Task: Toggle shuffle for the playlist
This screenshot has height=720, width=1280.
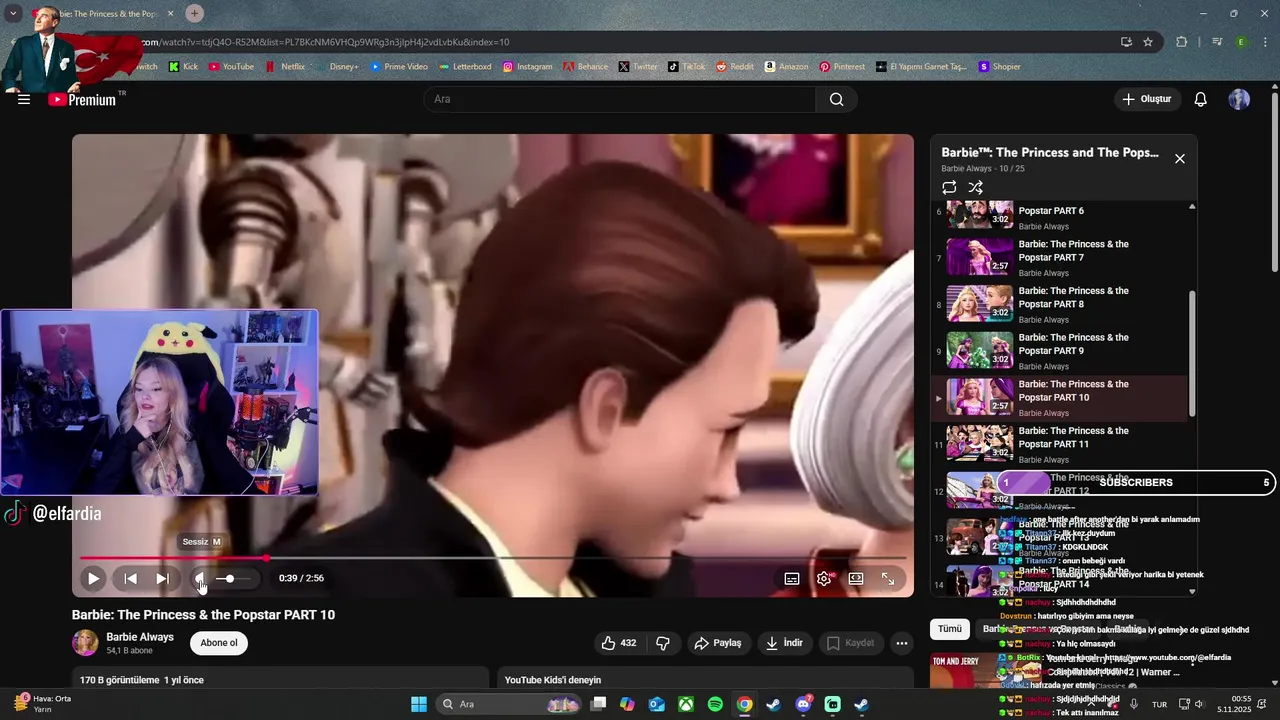Action: (976, 187)
